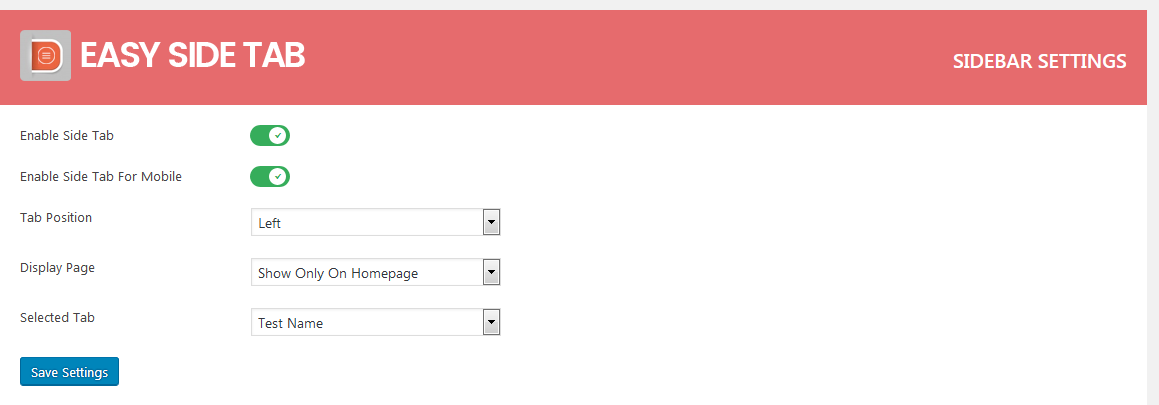1159x405 pixels.
Task: Click the arrow on the Selected Tab dropdown
Action: pos(490,322)
